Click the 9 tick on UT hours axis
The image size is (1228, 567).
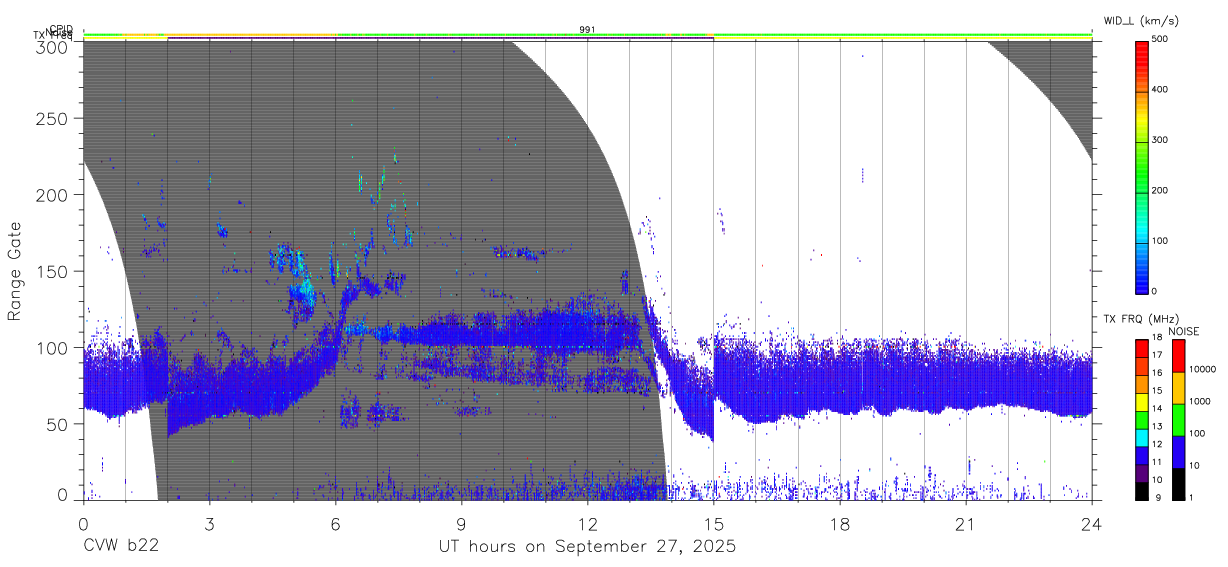(x=461, y=525)
